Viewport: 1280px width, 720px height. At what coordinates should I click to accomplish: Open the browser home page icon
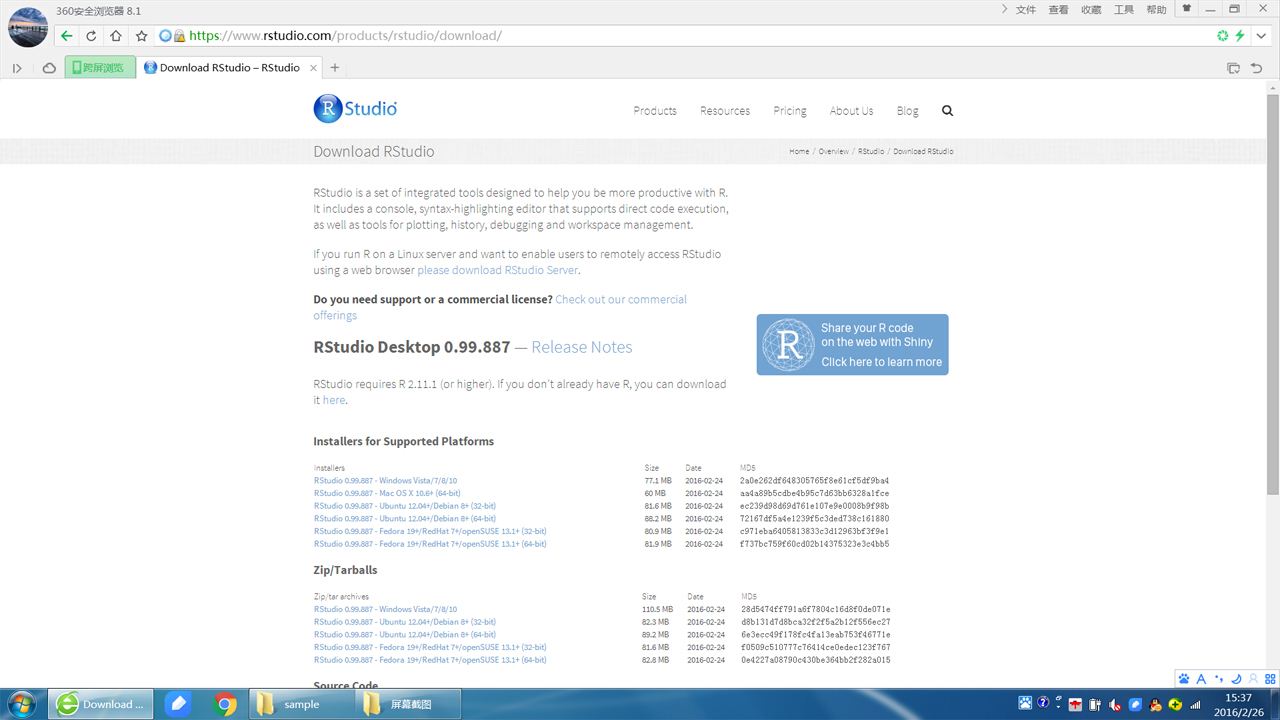[116, 36]
